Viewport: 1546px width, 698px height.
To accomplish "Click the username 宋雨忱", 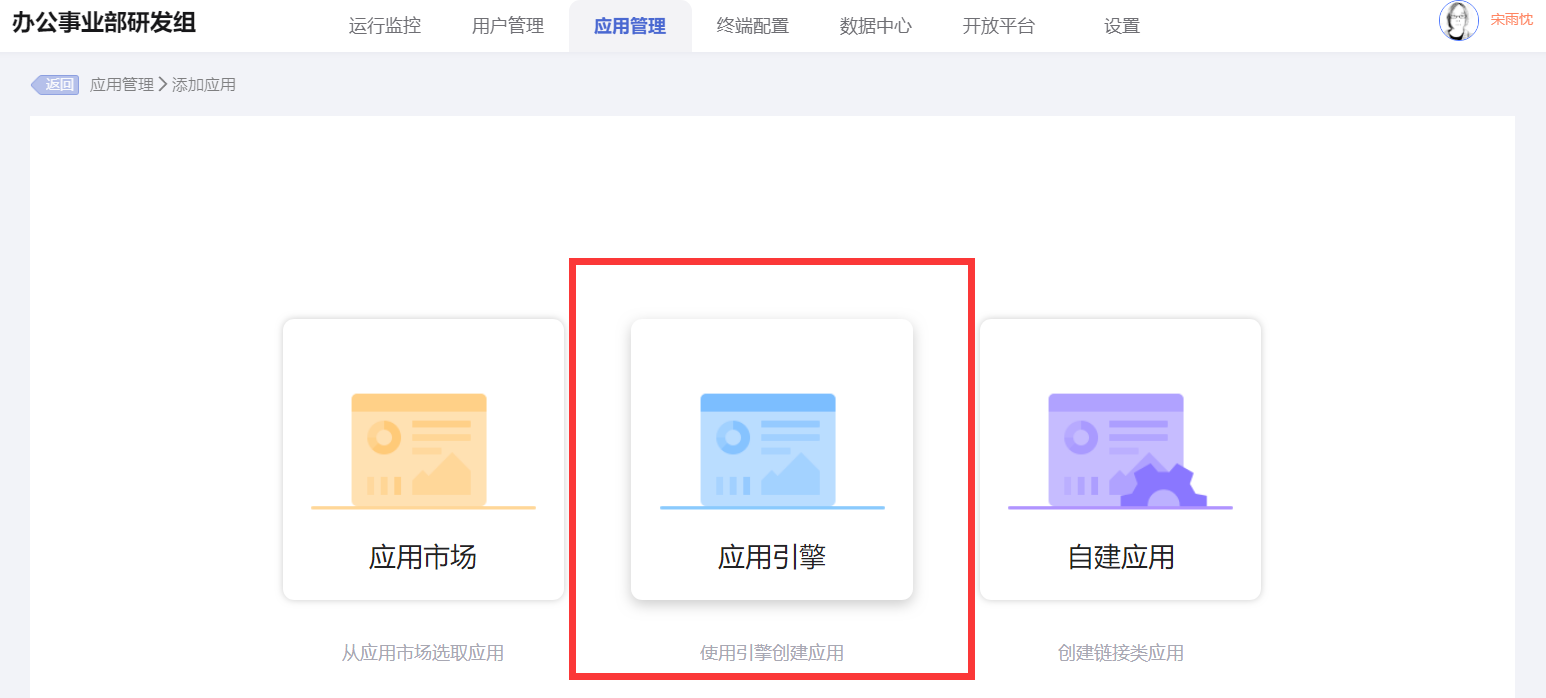I will [x=1511, y=19].
